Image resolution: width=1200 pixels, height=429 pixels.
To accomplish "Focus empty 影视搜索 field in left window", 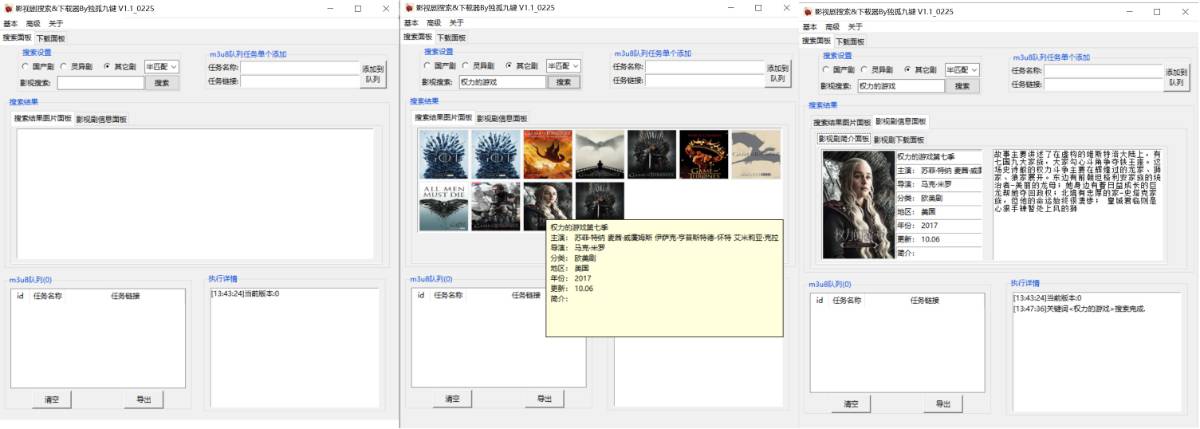I will click(99, 83).
